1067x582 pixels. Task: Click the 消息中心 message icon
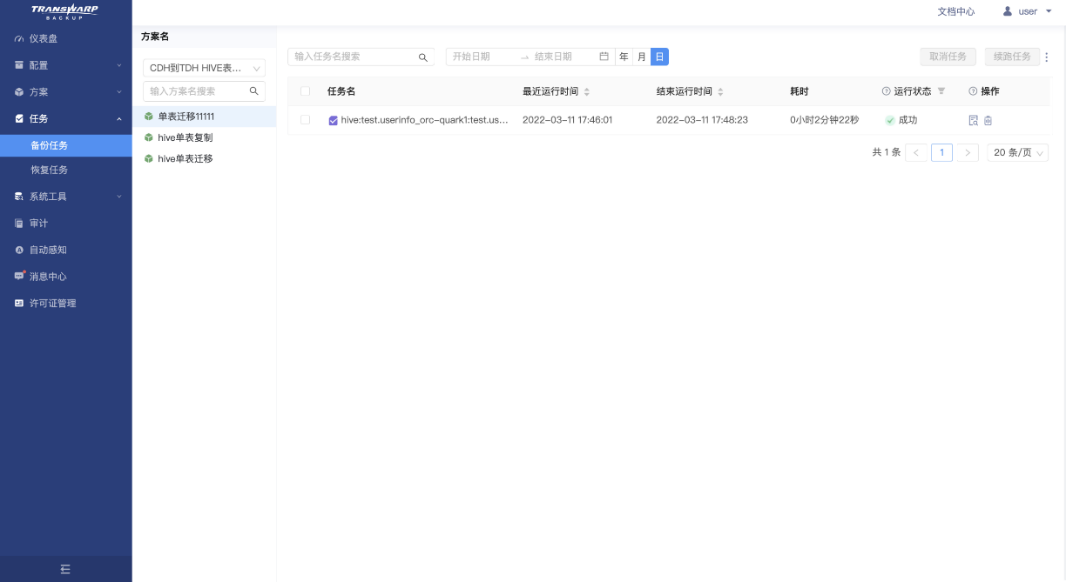[19, 276]
